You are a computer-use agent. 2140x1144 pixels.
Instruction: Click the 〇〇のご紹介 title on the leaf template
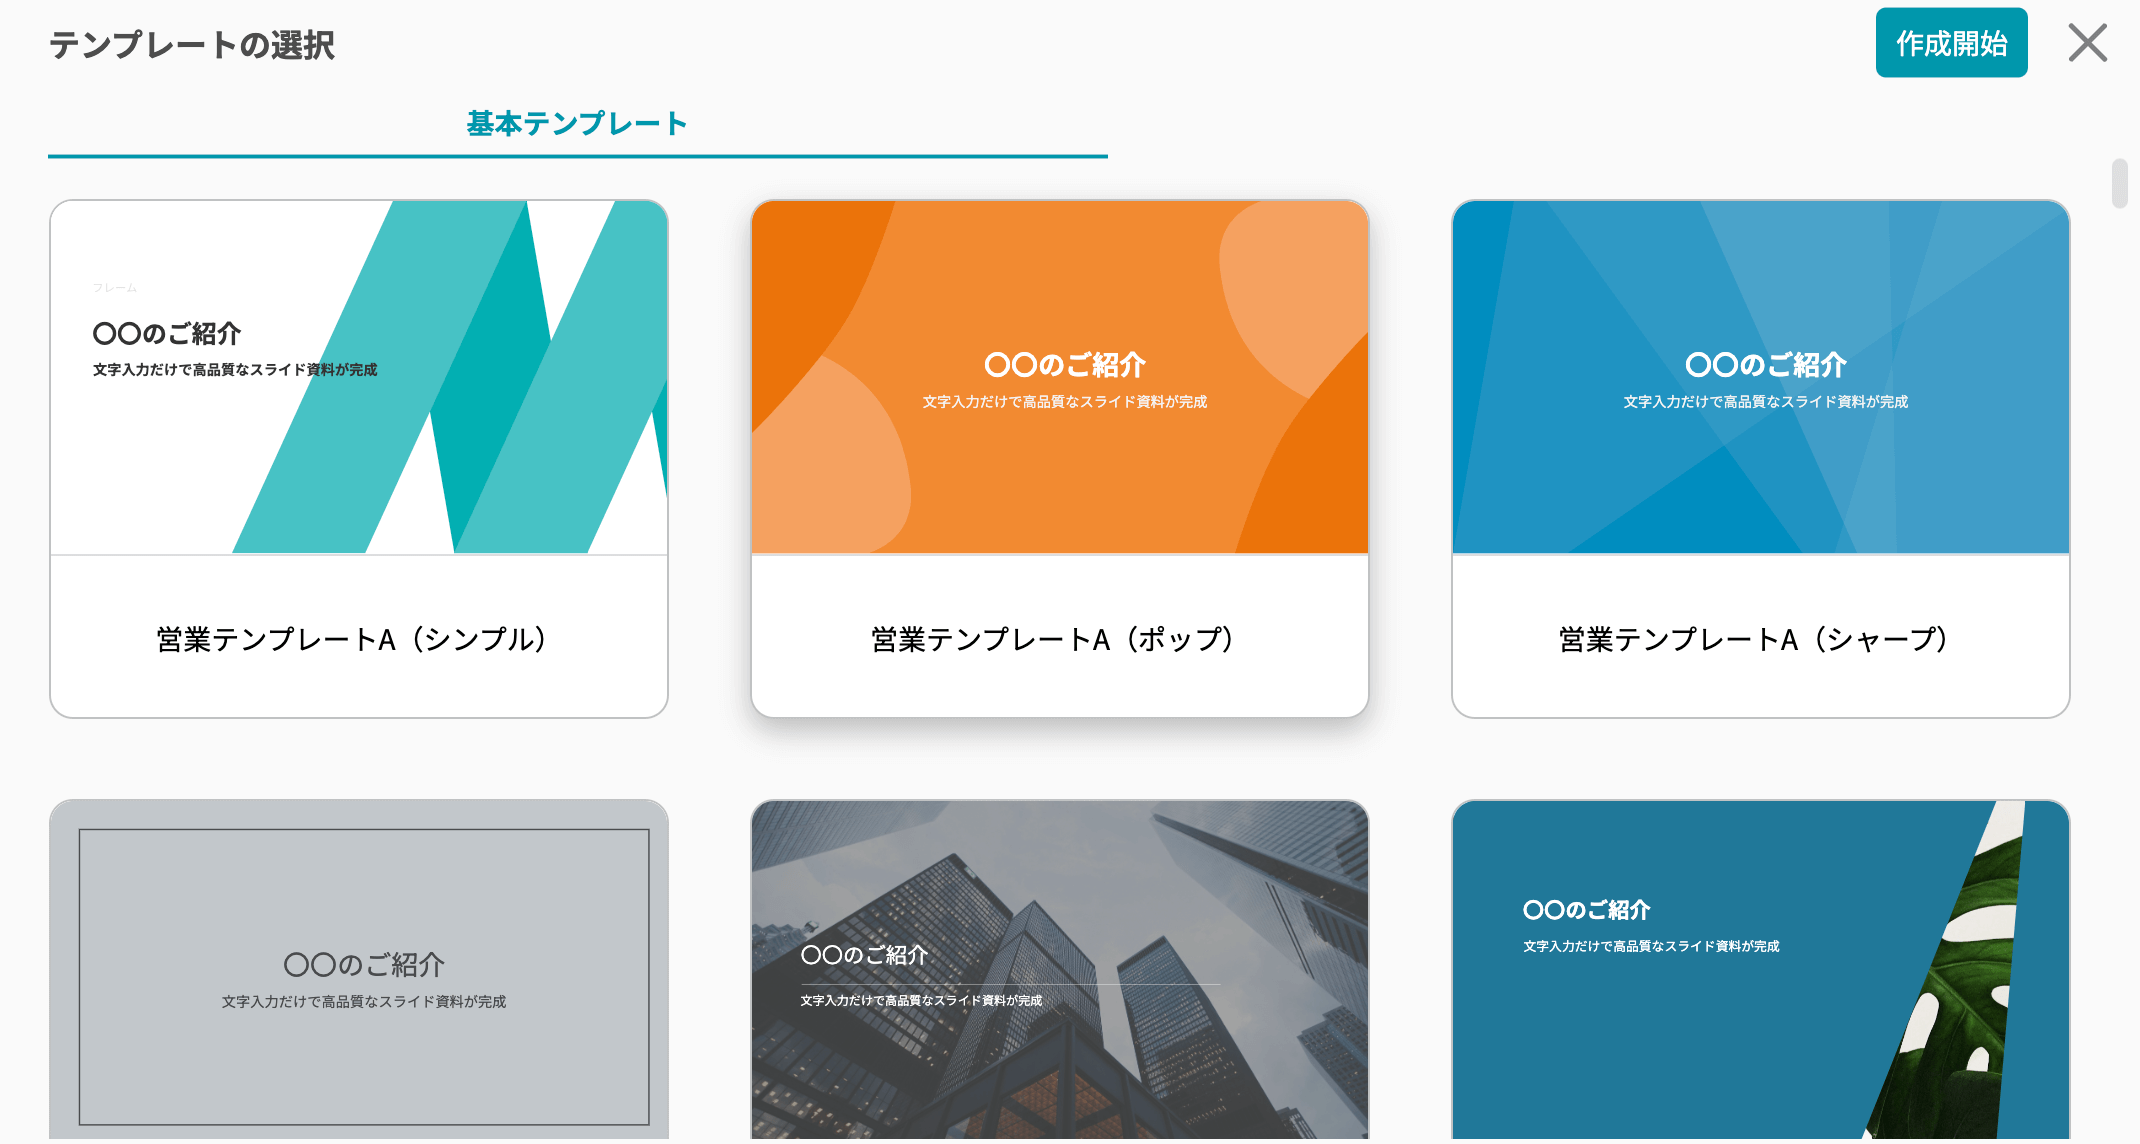(x=1586, y=910)
